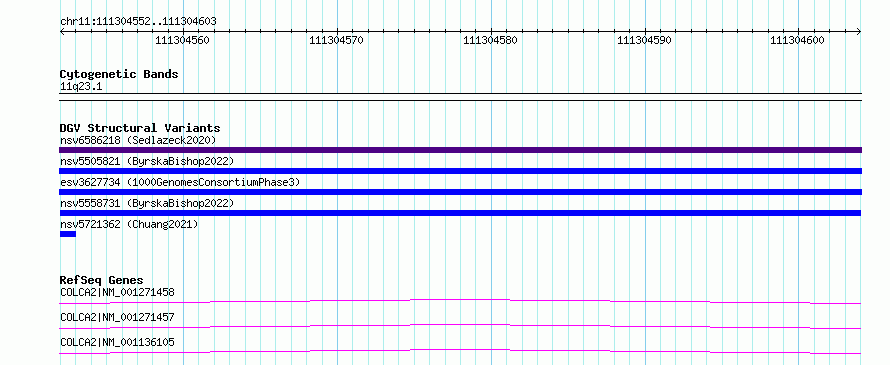Click the RefSeq Genes track title
Screen dimensions: 890x365
click(x=102, y=280)
